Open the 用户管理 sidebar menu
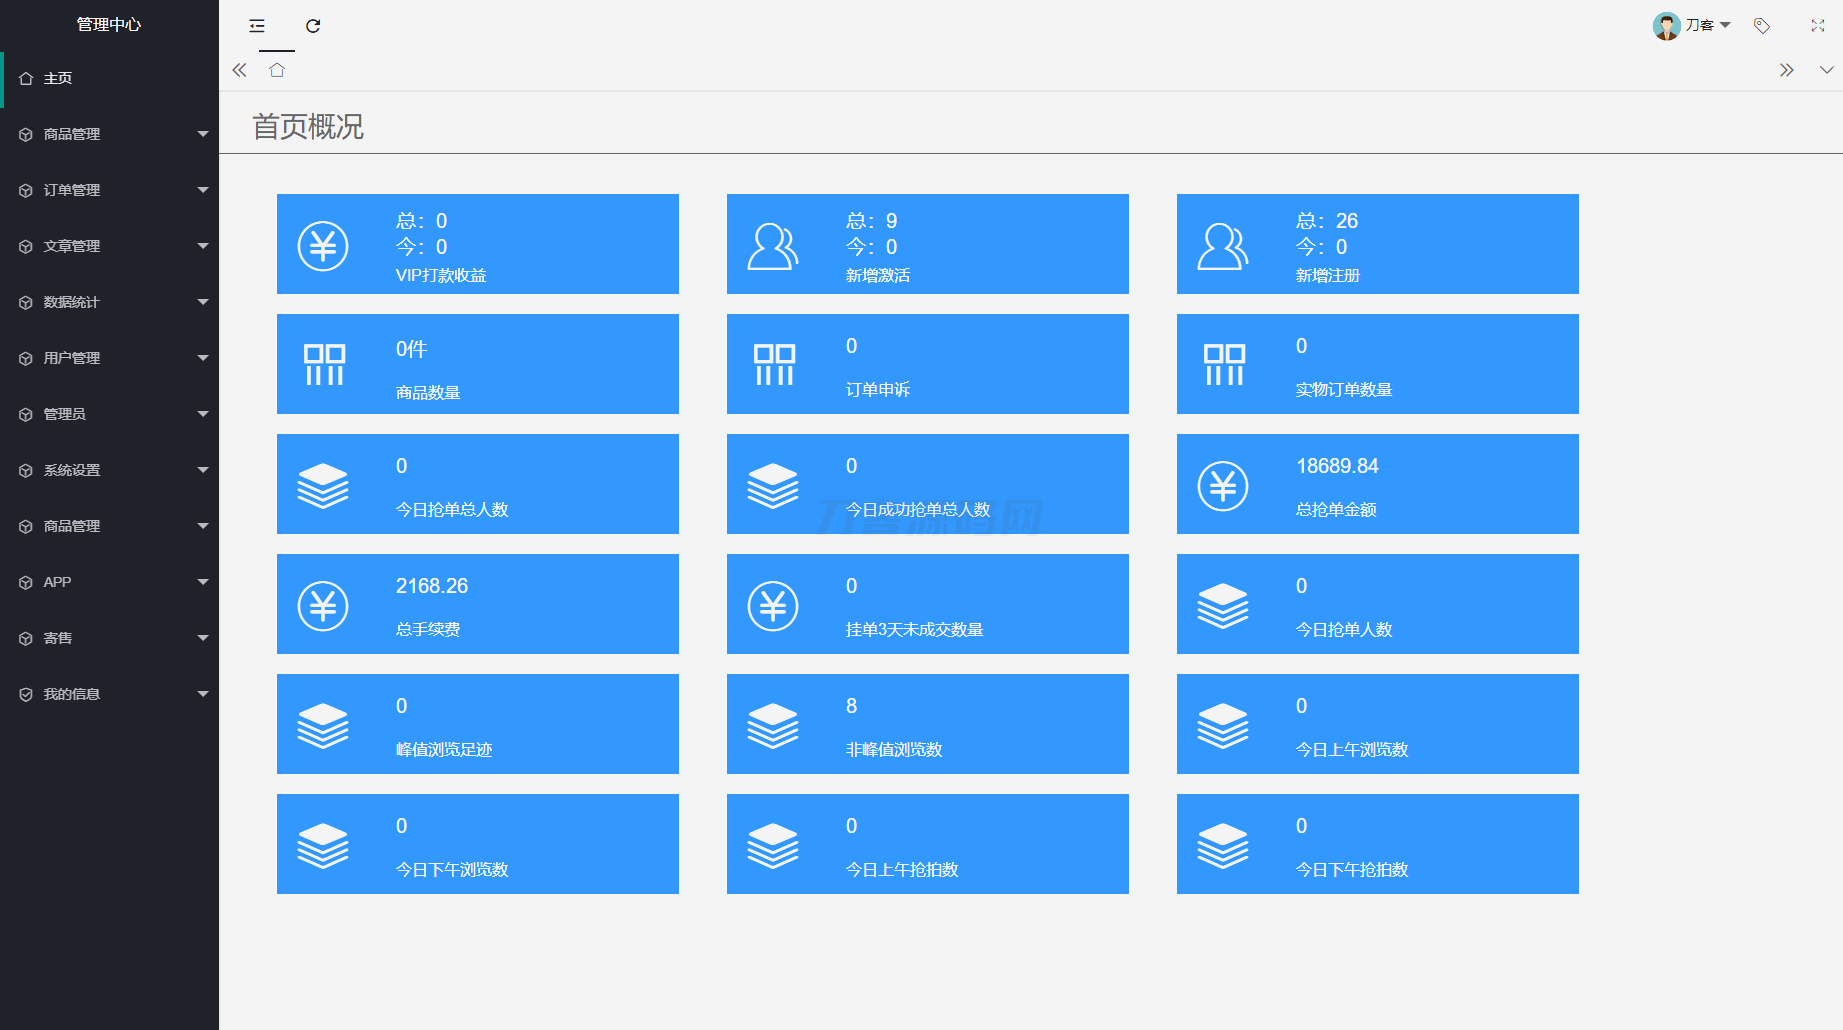 109,358
